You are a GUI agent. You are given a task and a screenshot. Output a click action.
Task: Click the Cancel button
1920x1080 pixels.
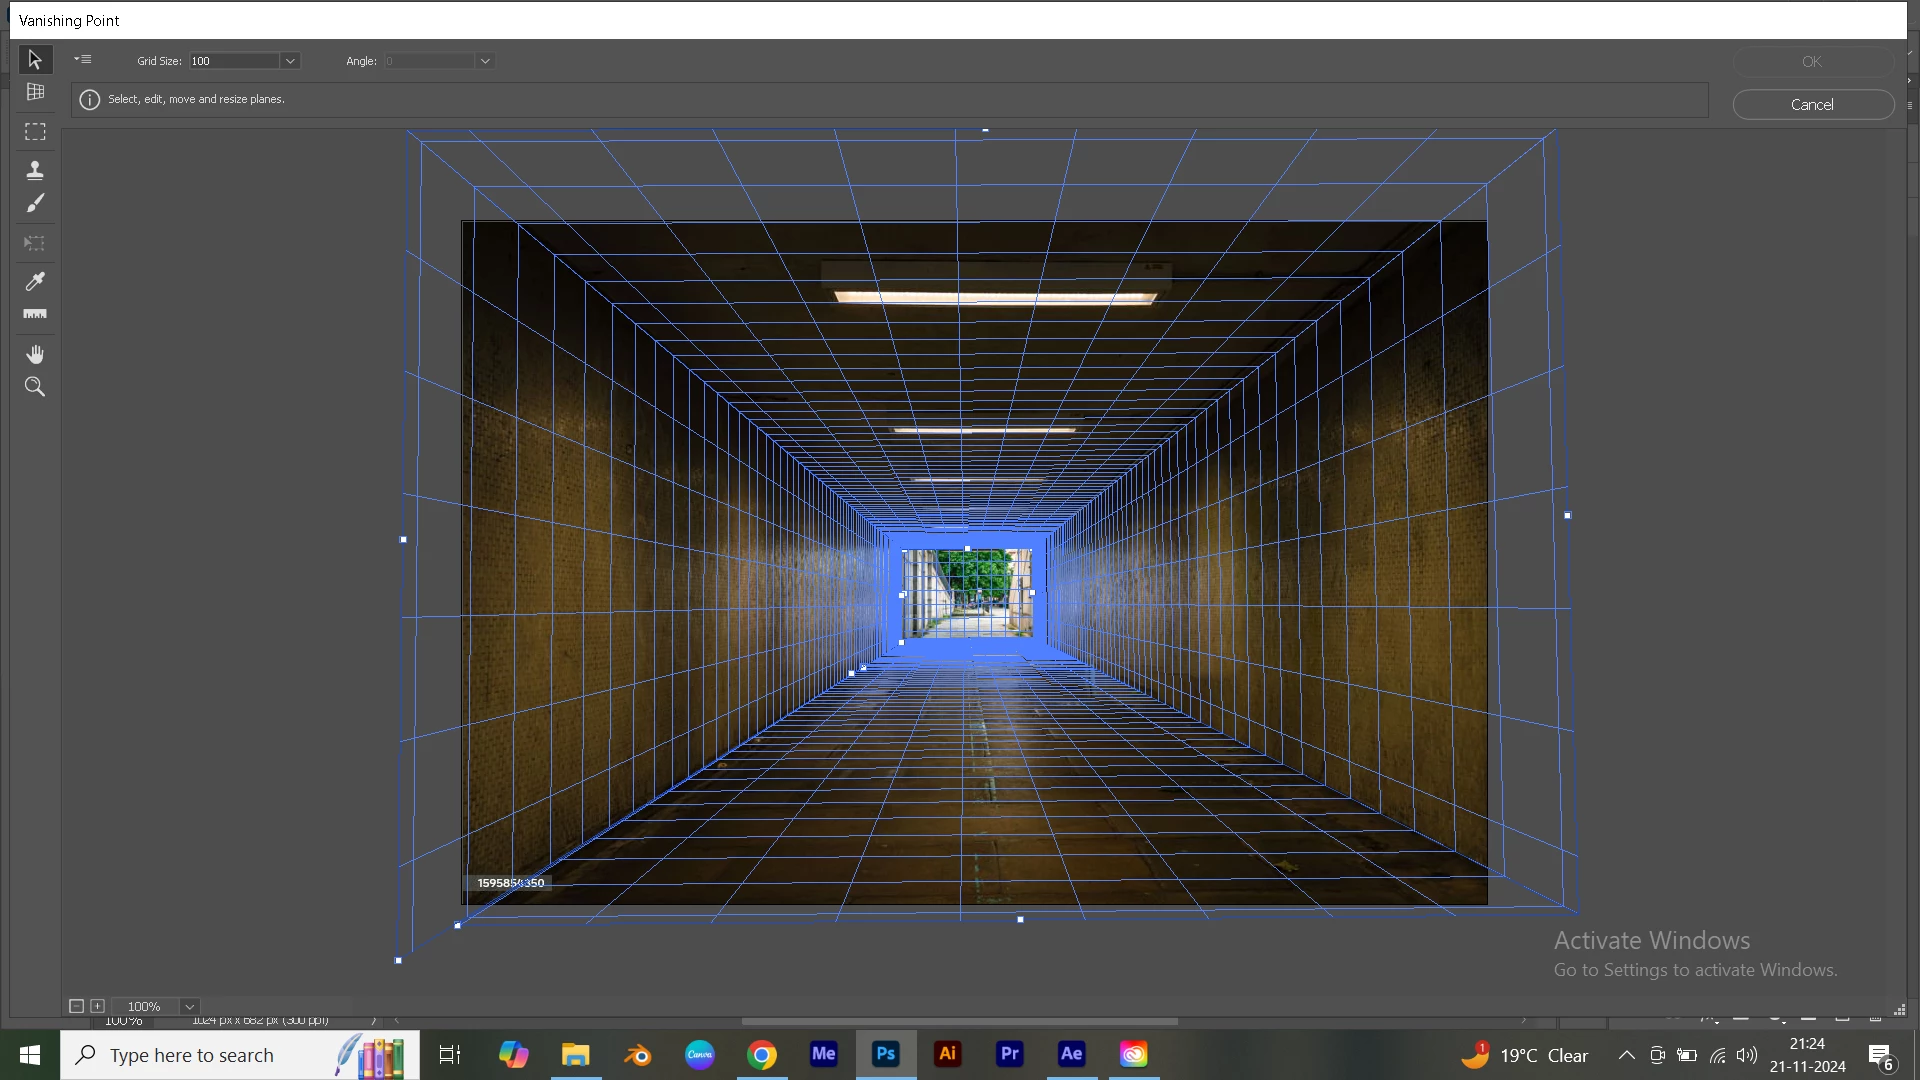(x=1812, y=105)
